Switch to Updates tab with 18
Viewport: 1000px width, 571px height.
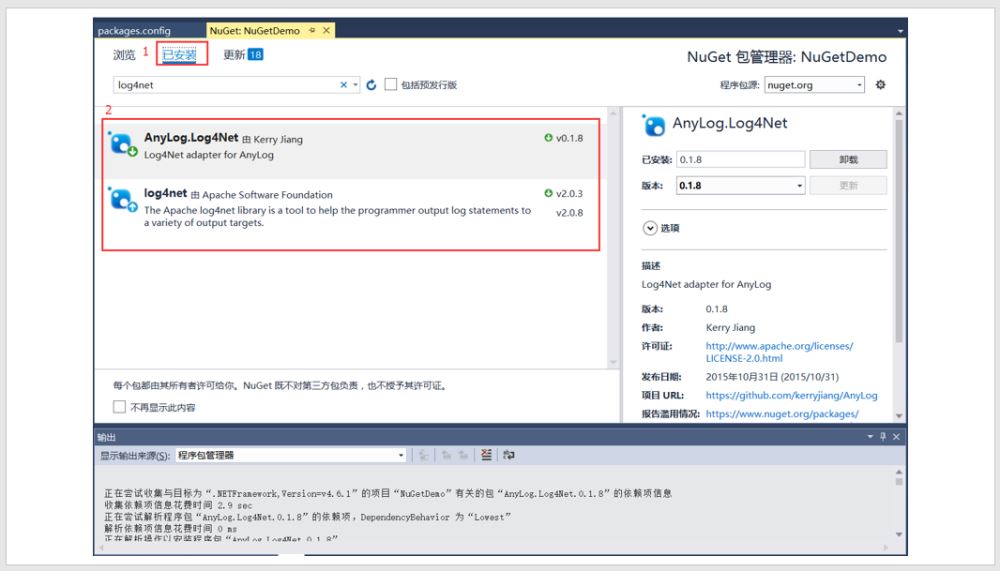click(x=243, y=55)
